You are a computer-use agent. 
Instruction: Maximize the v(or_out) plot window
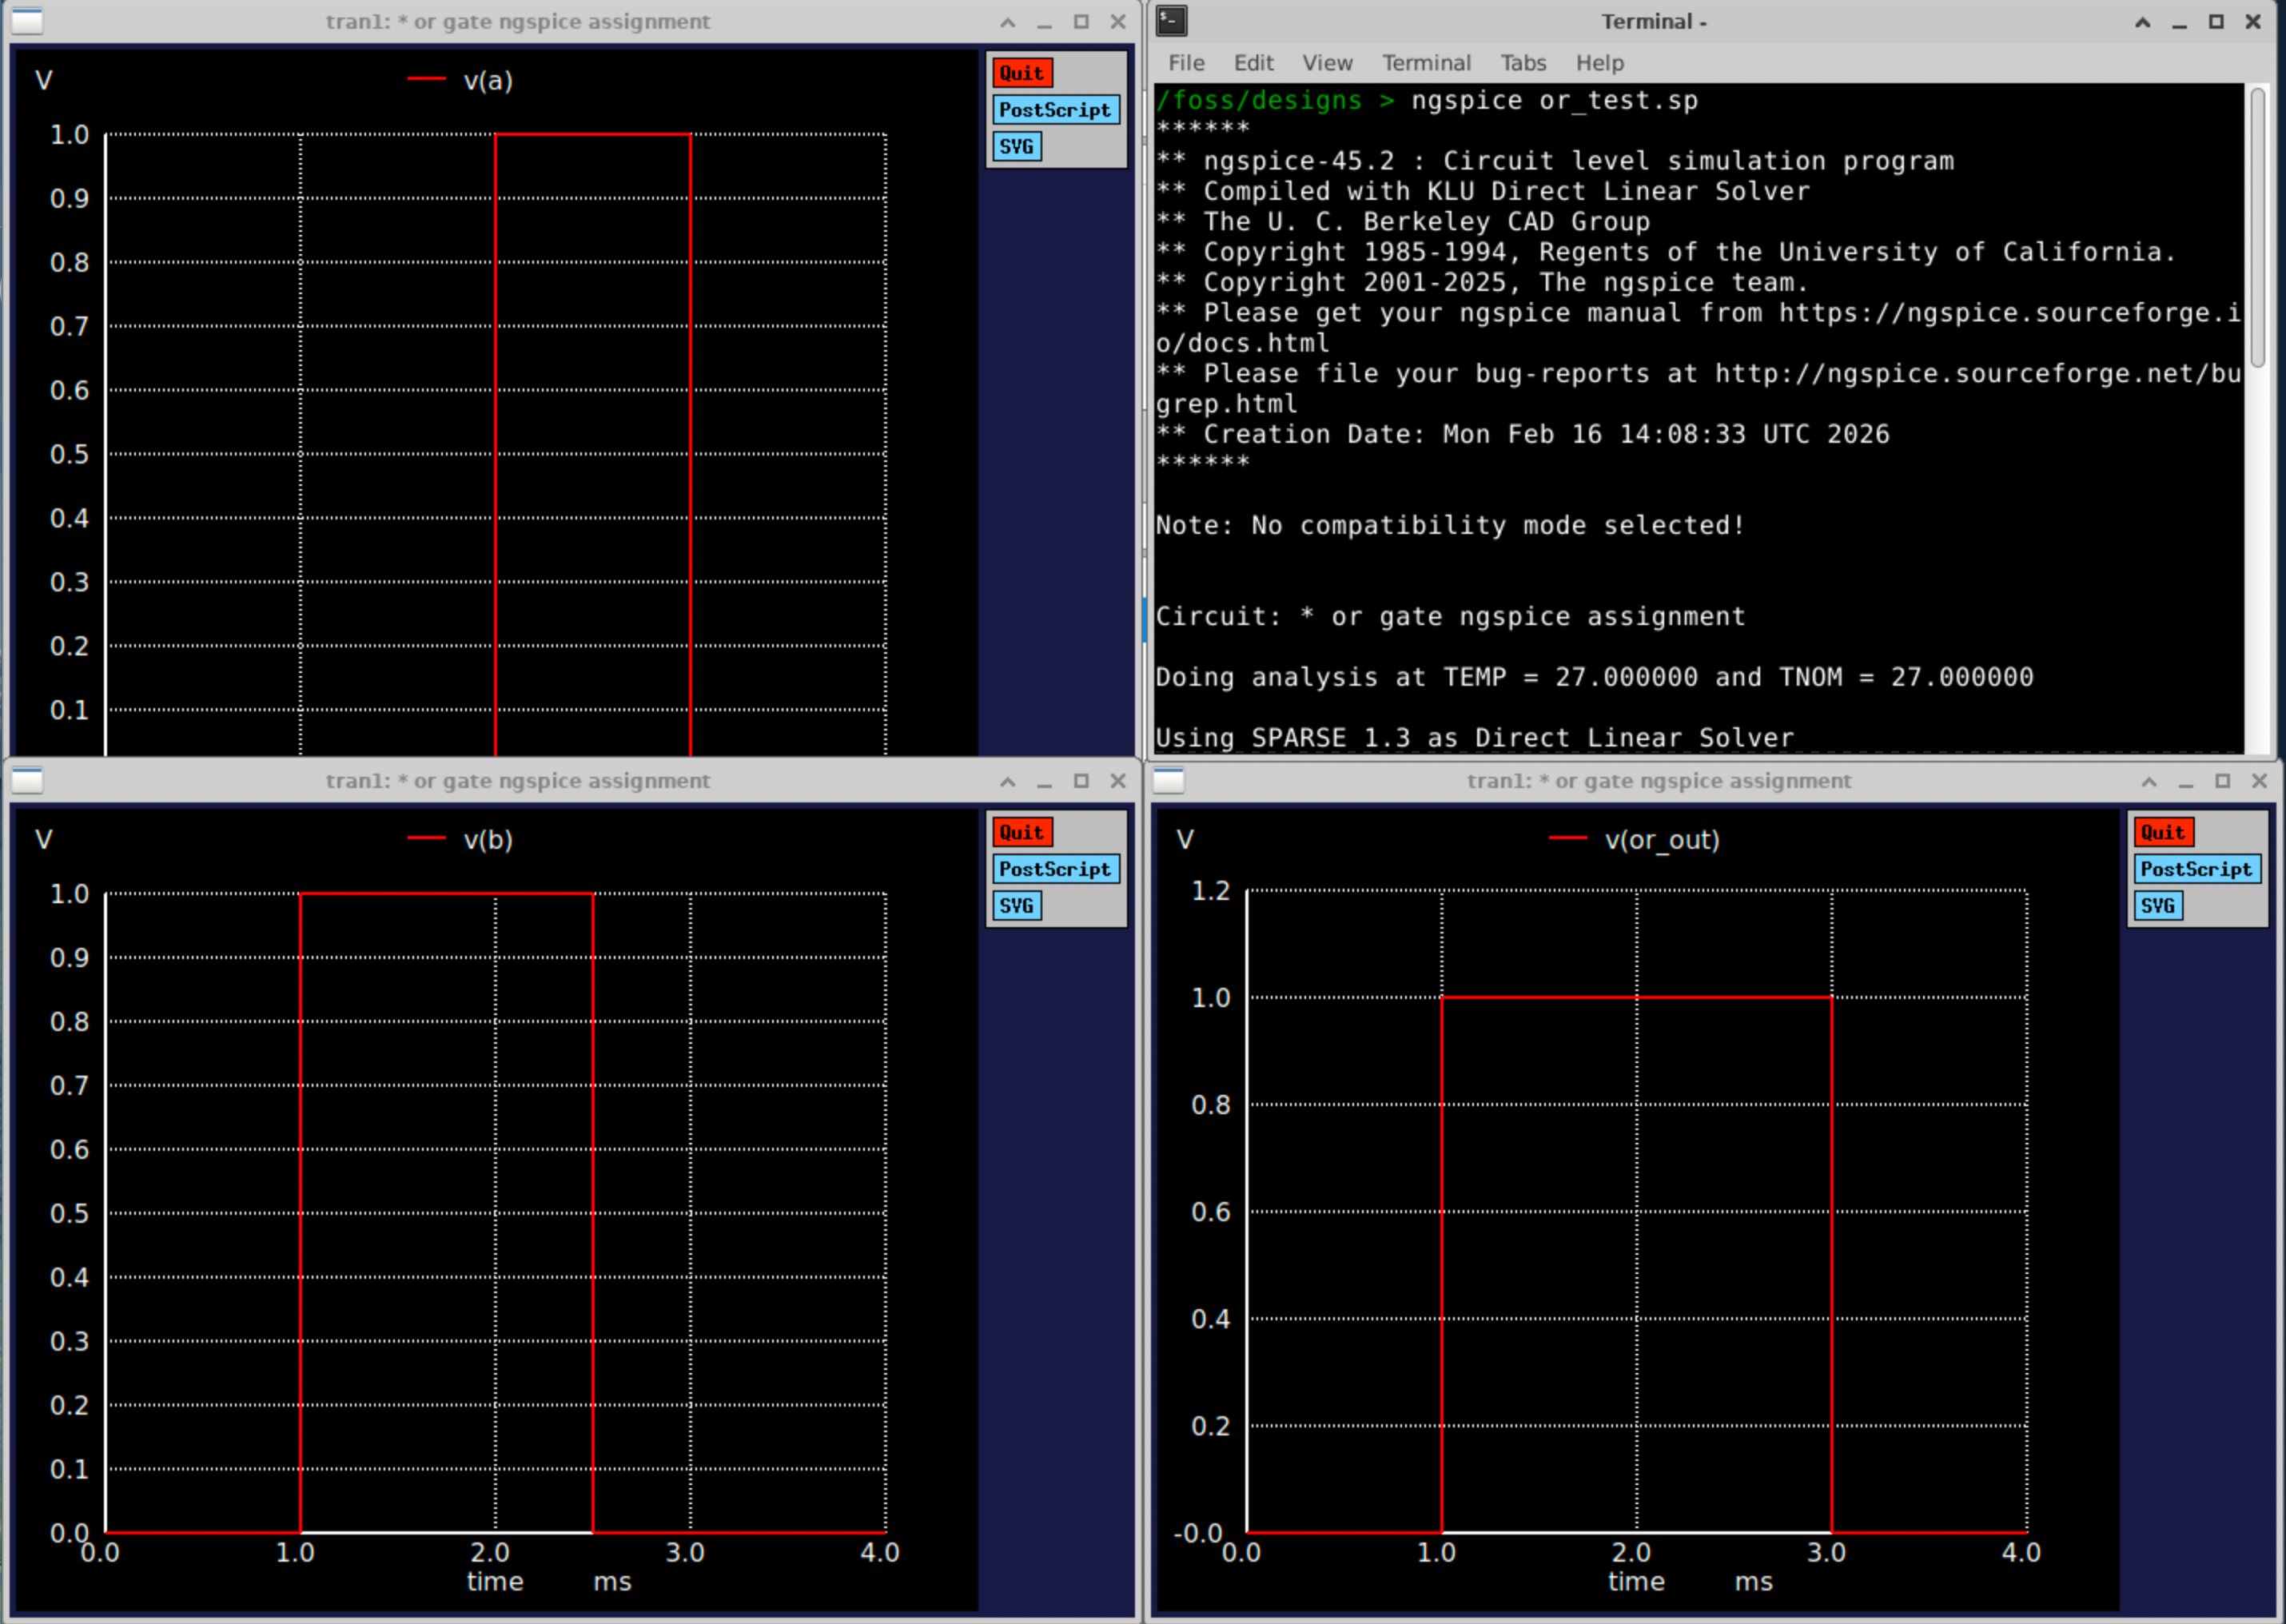pyautogui.click(x=2222, y=781)
